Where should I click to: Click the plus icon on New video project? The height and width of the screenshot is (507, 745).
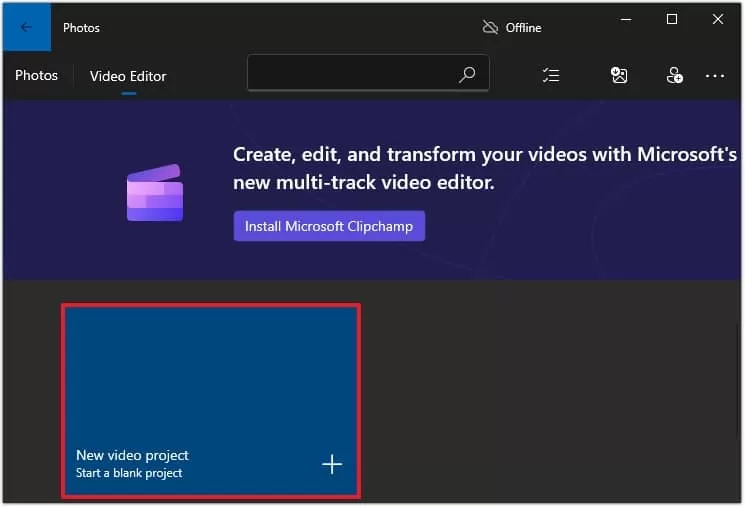(332, 464)
